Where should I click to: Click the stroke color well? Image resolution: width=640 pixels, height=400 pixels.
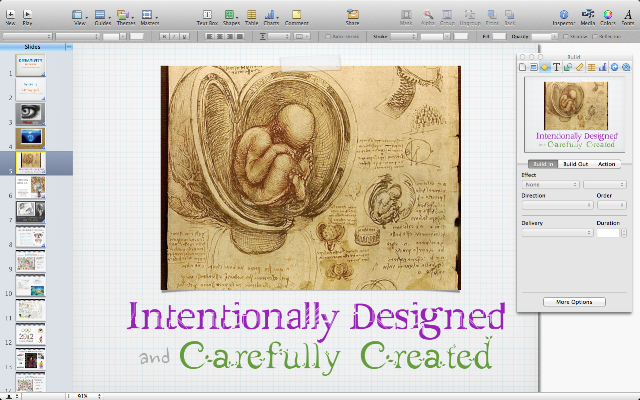[461, 37]
